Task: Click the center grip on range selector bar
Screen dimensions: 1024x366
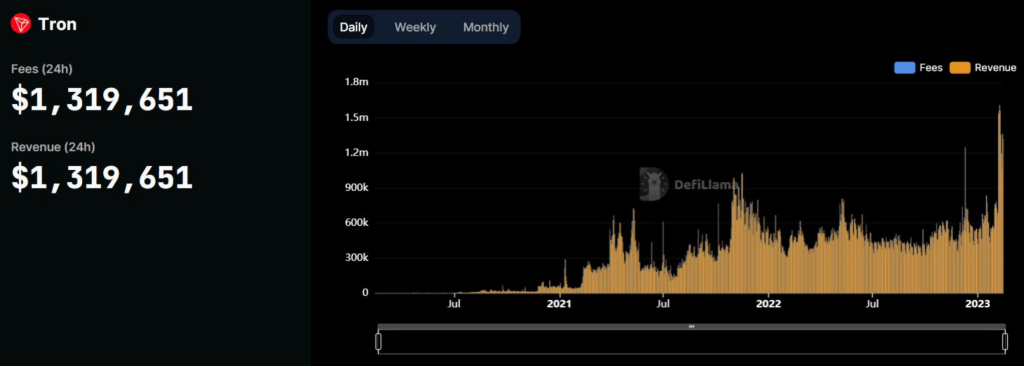Action: 692,326
